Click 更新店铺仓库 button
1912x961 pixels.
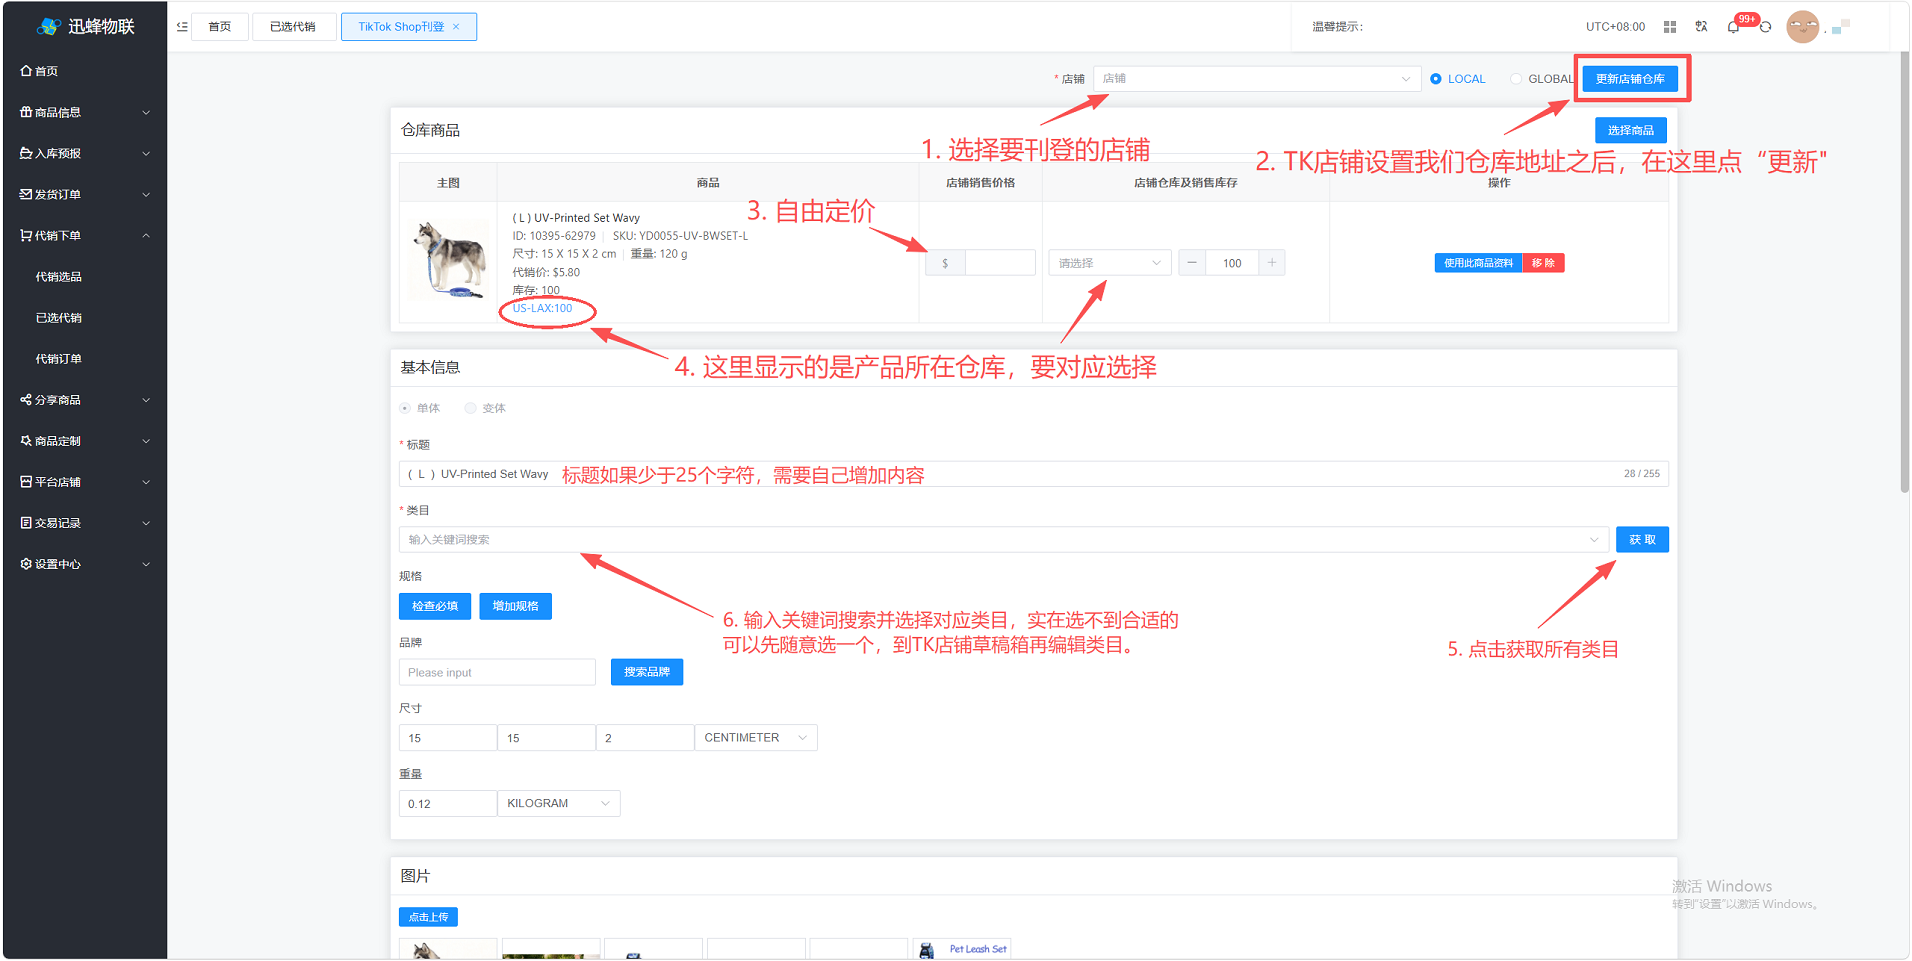coord(1630,79)
